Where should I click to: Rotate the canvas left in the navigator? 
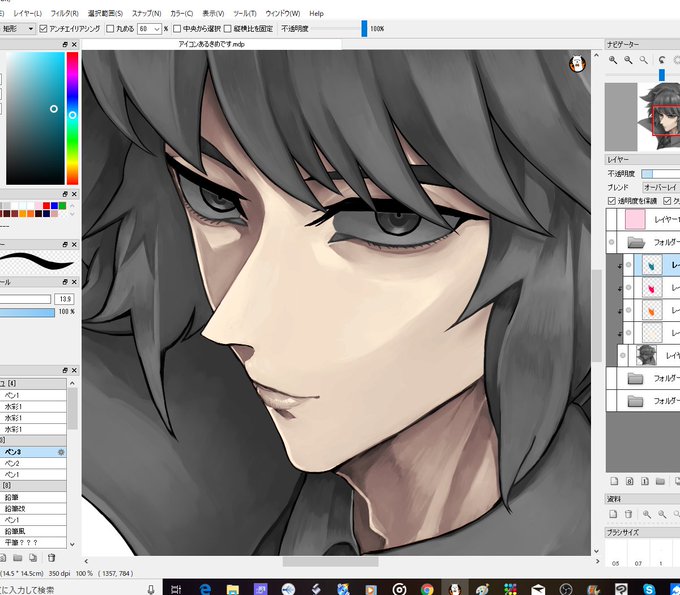(x=662, y=60)
